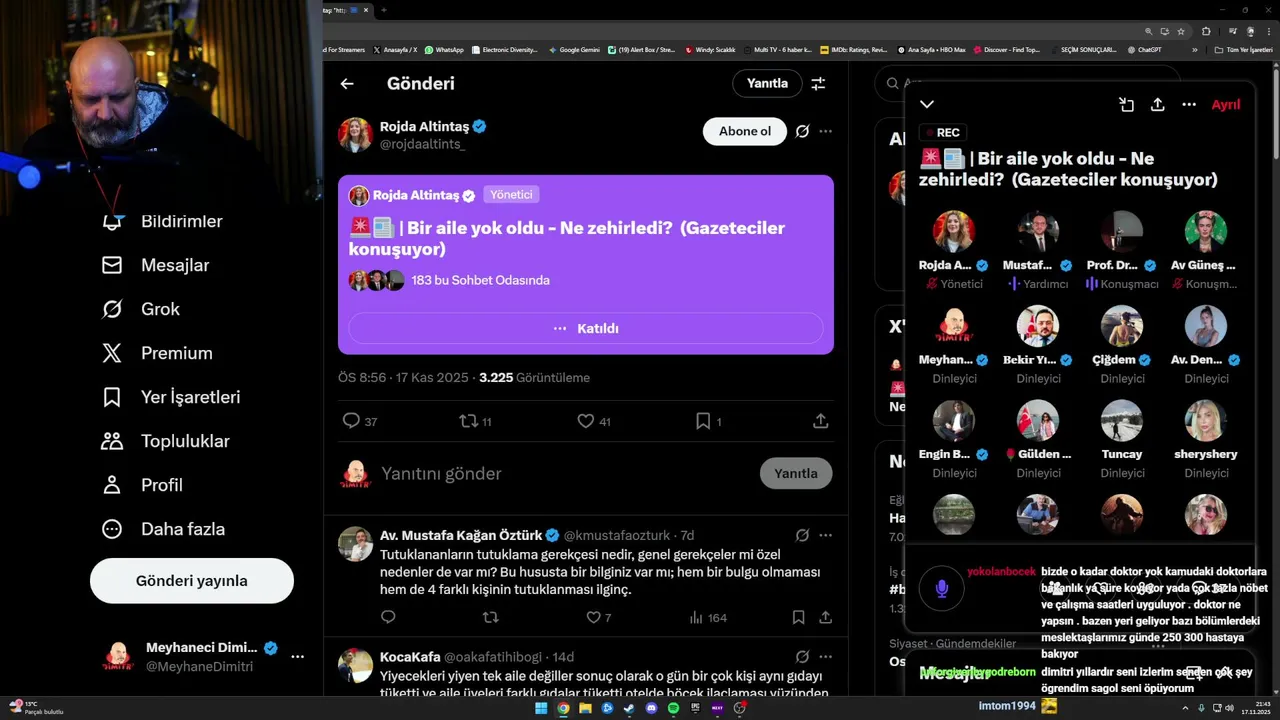Image resolution: width=1280 pixels, height=720 pixels.
Task: Open the filter settings icon next to Yanıtla
Action: point(818,84)
